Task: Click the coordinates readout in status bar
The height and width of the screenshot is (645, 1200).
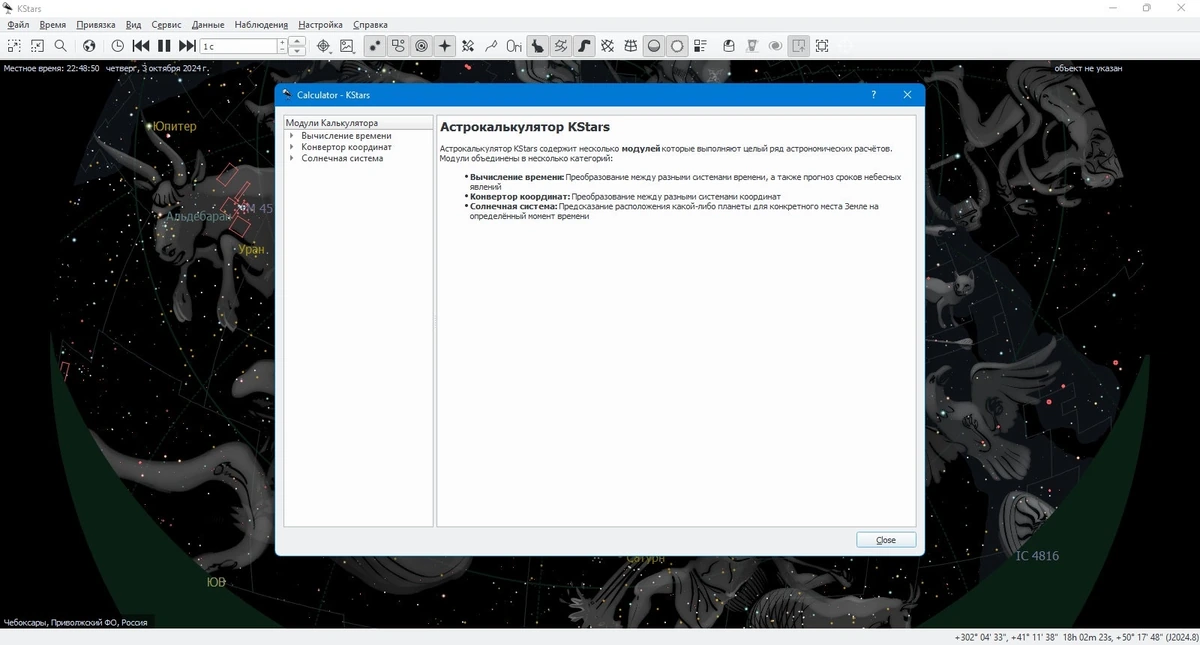Action: click(1075, 637)
